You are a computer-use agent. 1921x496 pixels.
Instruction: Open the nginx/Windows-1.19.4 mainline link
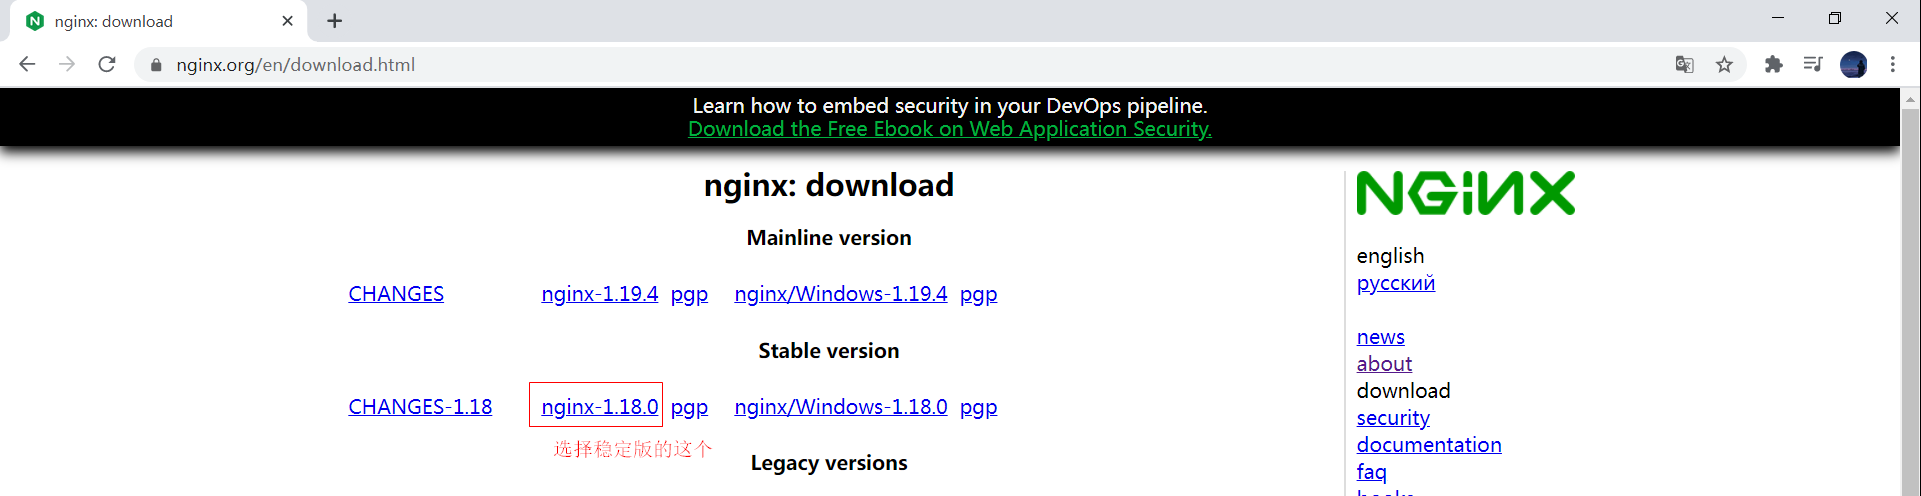tap(840, 294)
